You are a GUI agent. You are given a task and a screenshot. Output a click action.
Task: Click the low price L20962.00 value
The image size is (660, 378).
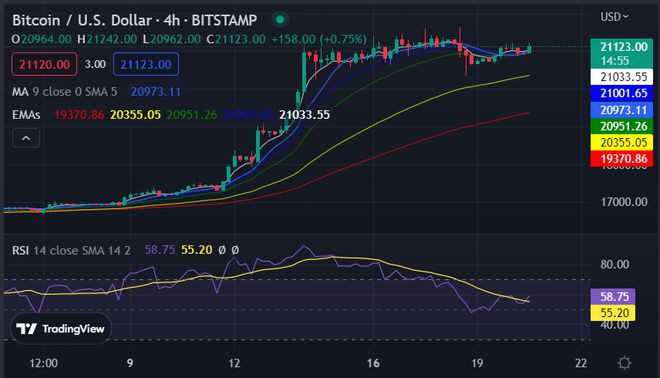(x=172, y=39)
